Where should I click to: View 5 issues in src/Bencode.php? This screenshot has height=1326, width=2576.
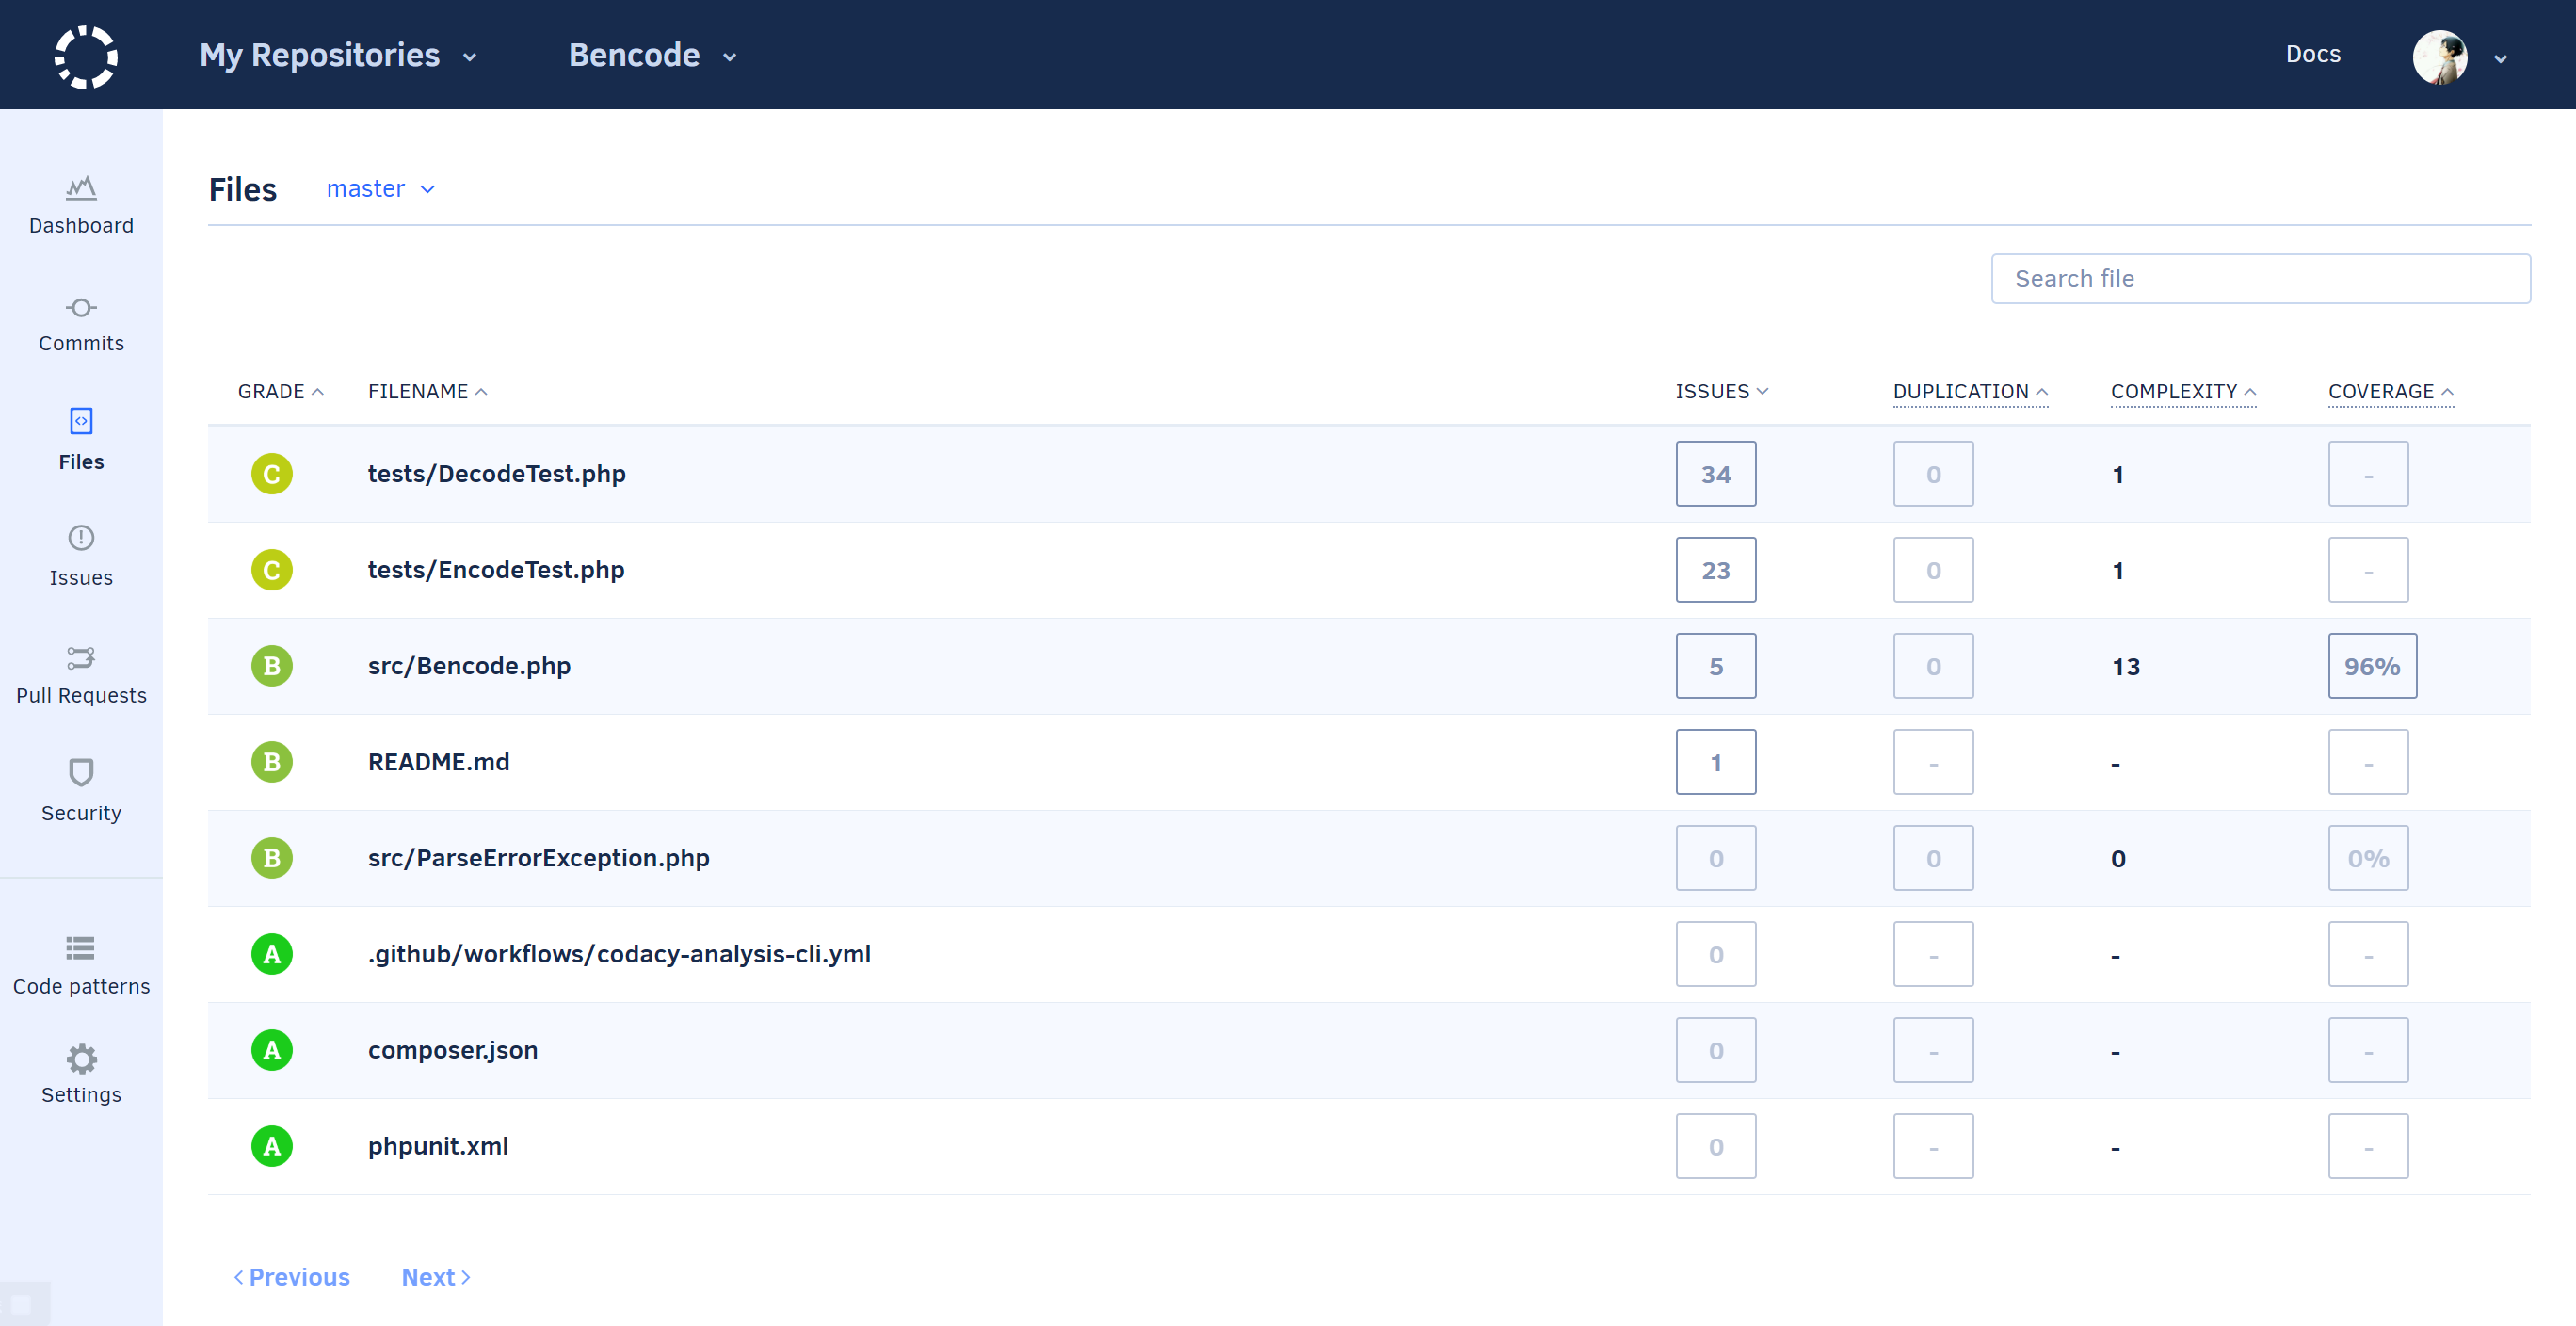coord(1716,666)
